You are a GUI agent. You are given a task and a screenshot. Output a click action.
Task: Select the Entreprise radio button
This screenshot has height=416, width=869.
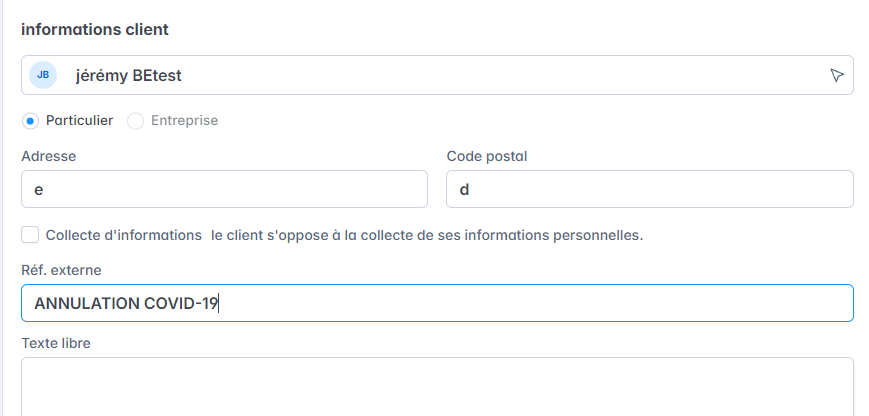(135, 121)
